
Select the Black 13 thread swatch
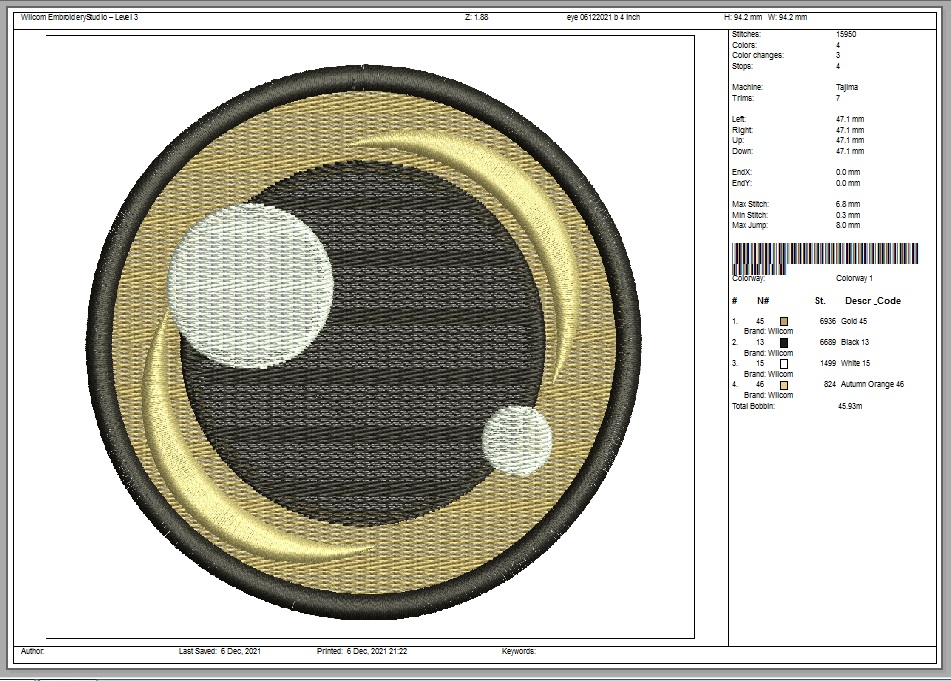point(784,342)
